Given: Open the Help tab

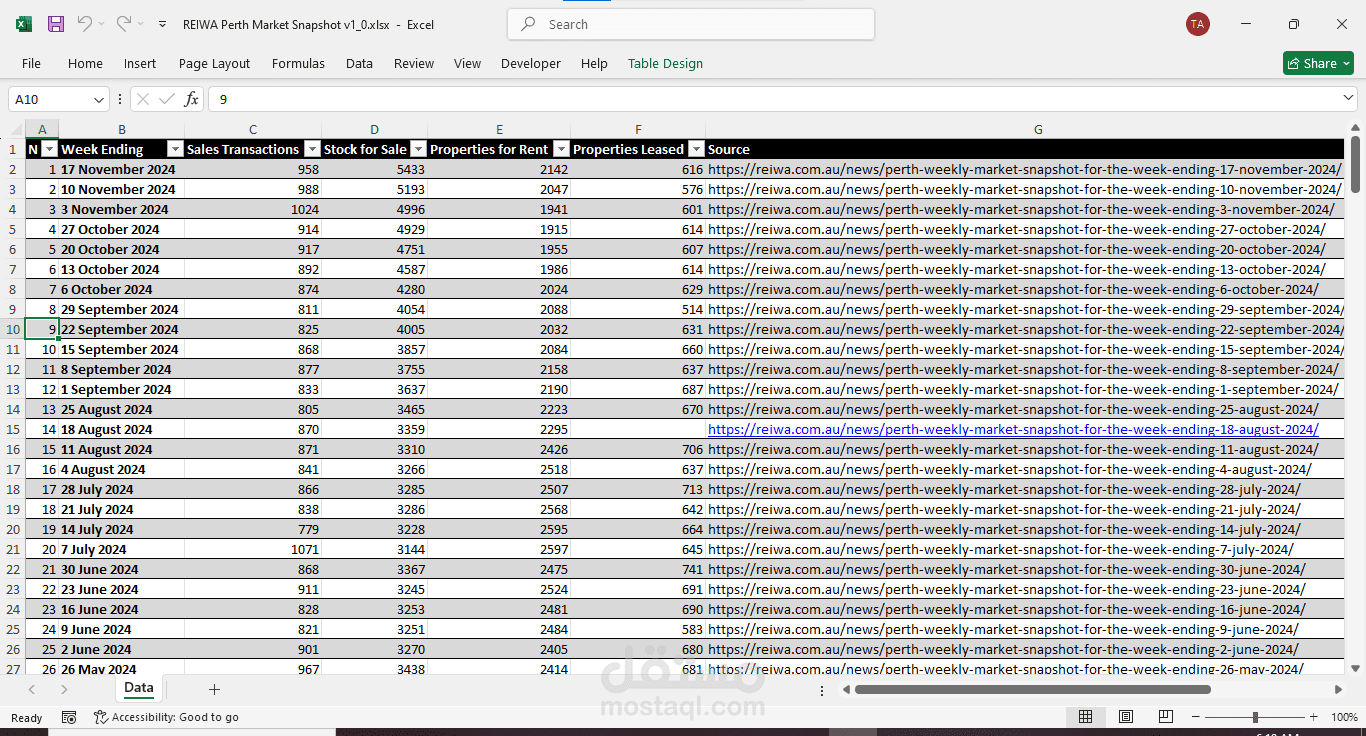Looking at the screenshot, I should click(x=594, y=63).
